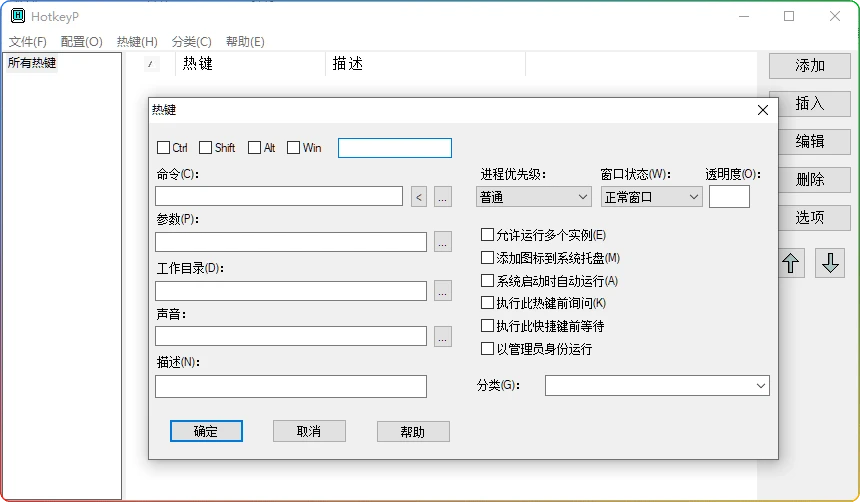Click the 取消 button
Image resolution: width=860 pixels, height=502 pixels.
[x=309, y=431]
